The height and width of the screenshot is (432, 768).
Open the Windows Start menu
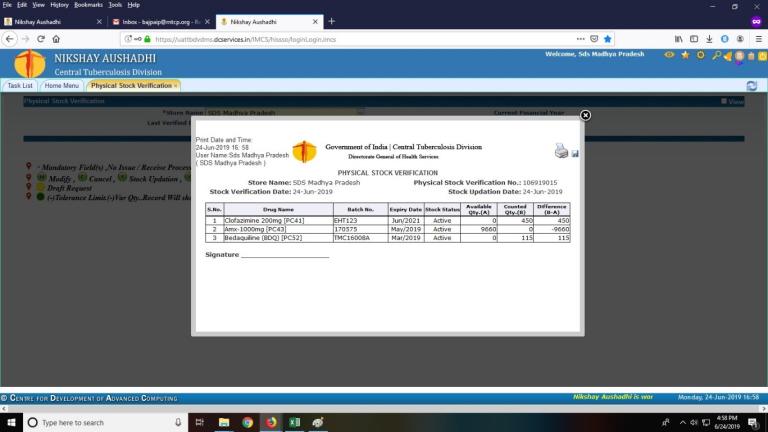11,422
